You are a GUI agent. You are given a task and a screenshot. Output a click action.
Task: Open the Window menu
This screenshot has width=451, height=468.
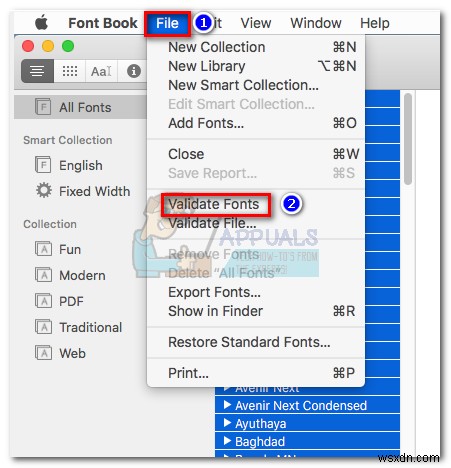(316, 23)
